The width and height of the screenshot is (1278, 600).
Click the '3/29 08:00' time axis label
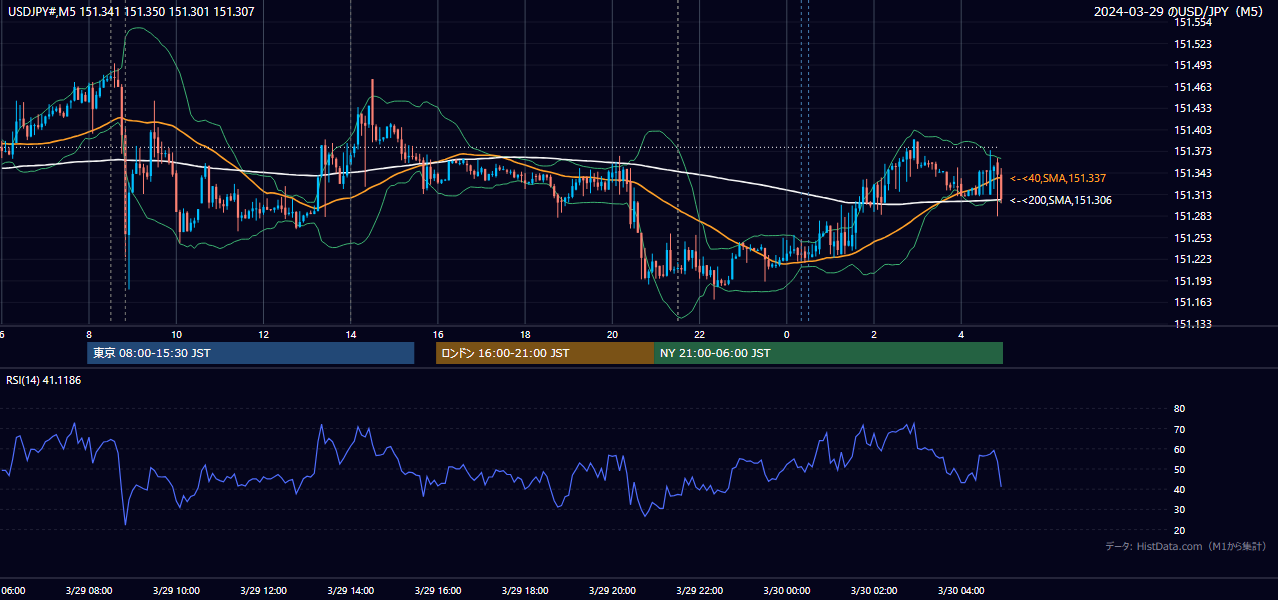(89, 590)
